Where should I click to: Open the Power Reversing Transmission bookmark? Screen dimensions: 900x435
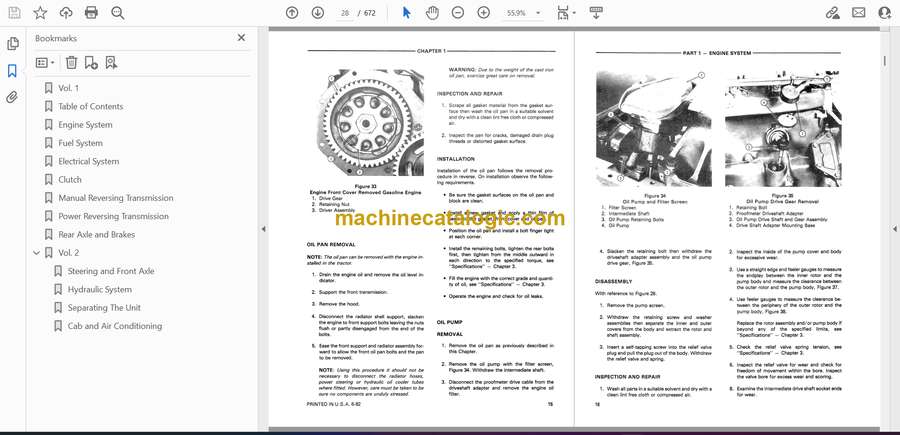(114, 216)
